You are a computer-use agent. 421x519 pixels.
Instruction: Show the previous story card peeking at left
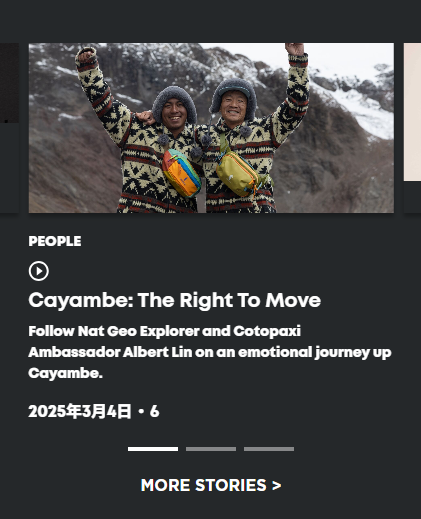point(9,83)
